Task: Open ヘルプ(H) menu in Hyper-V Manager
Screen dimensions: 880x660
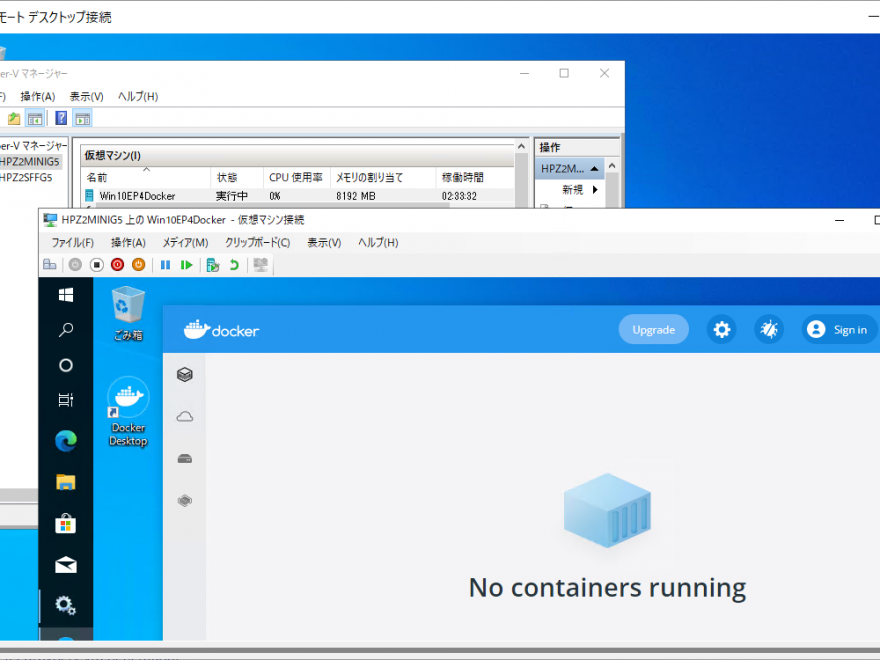Action: click(138, 97)
